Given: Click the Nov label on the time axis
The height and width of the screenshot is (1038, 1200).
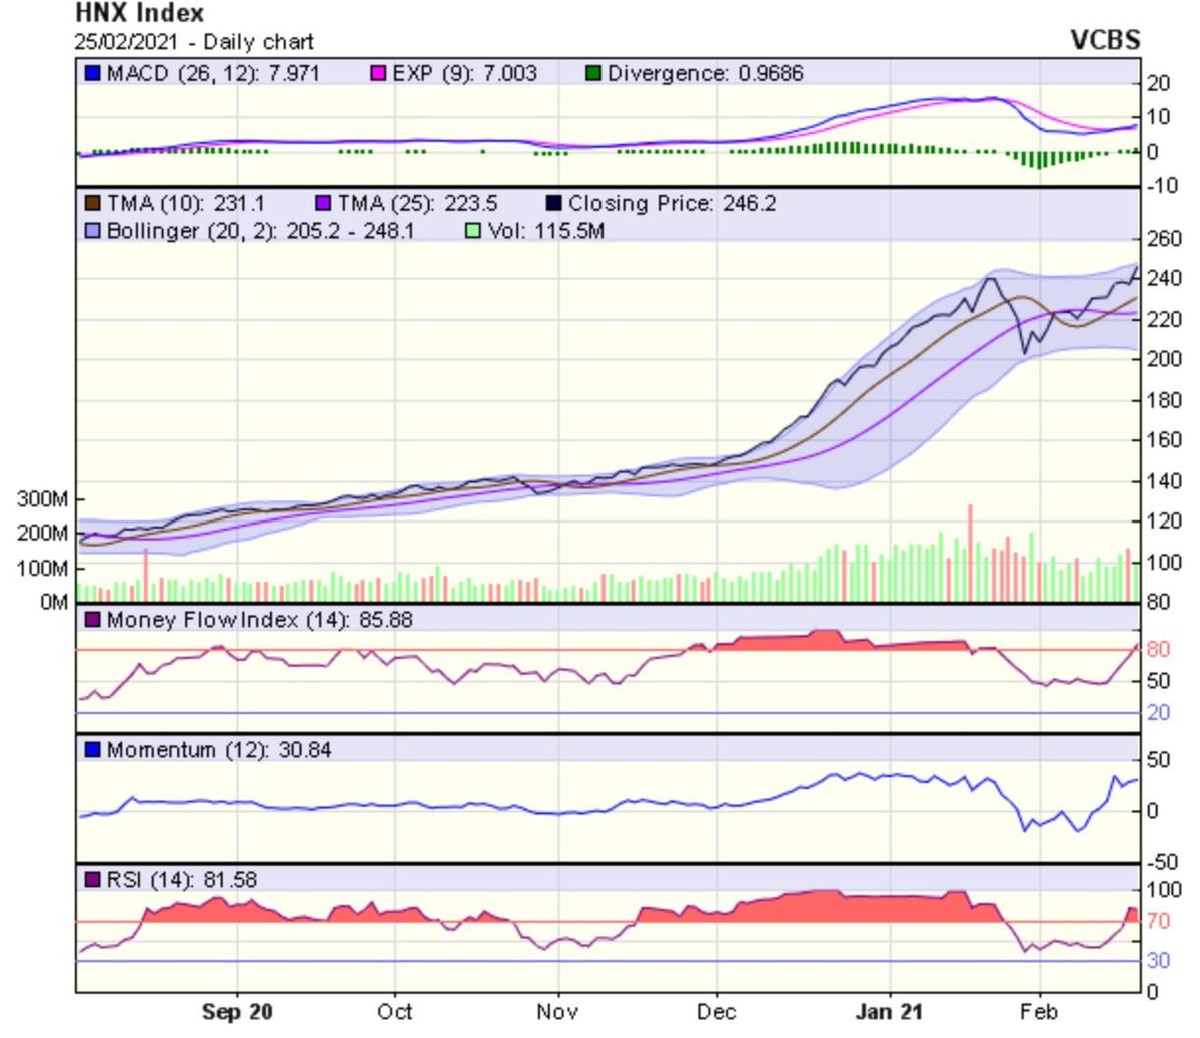Looking at the screenshot, I should tap(556, 1012).
